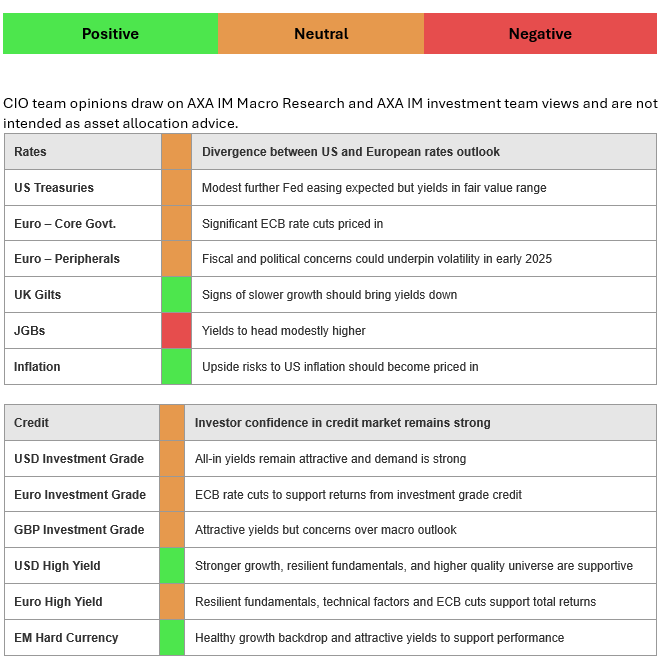Click the Euro – Peripherals row label

[x=67, y=259]
